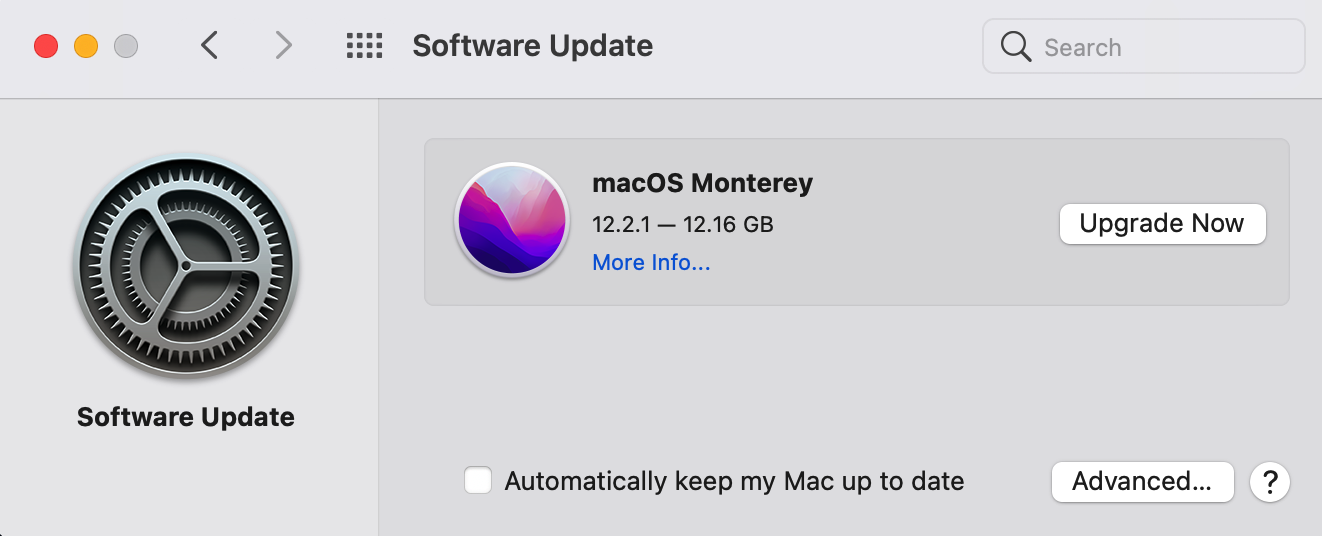The image size is (1322, 536).
Task: Click the Software Update gear icon
Action: (186, 266)
